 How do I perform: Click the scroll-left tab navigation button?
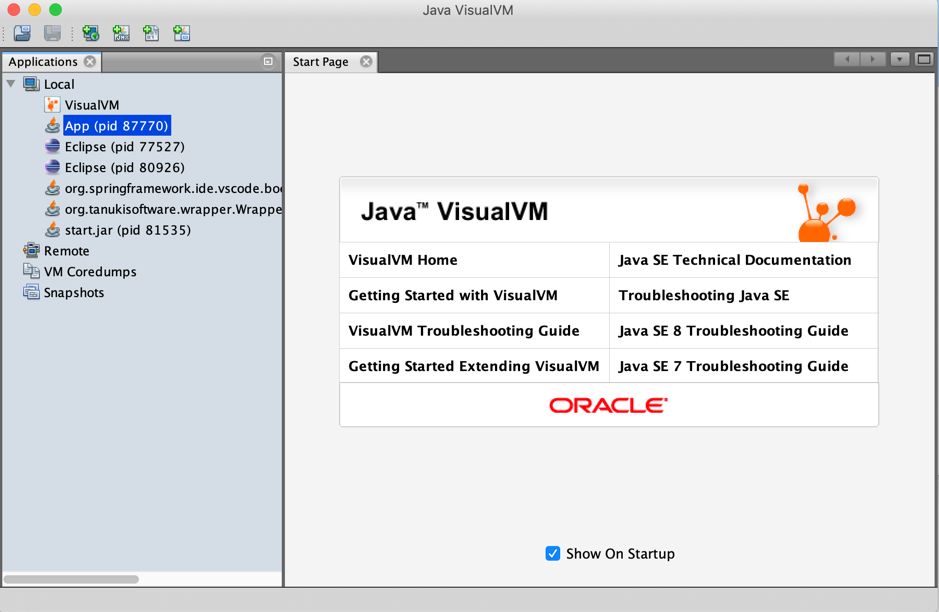click(x=847, y=59)
